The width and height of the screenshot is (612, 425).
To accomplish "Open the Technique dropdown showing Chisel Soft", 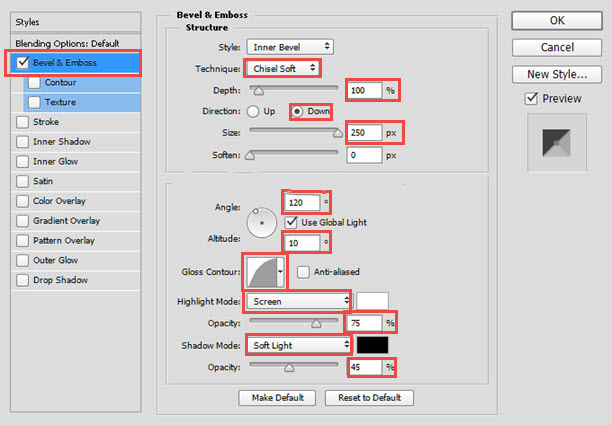I will click(x=282, y=69).
